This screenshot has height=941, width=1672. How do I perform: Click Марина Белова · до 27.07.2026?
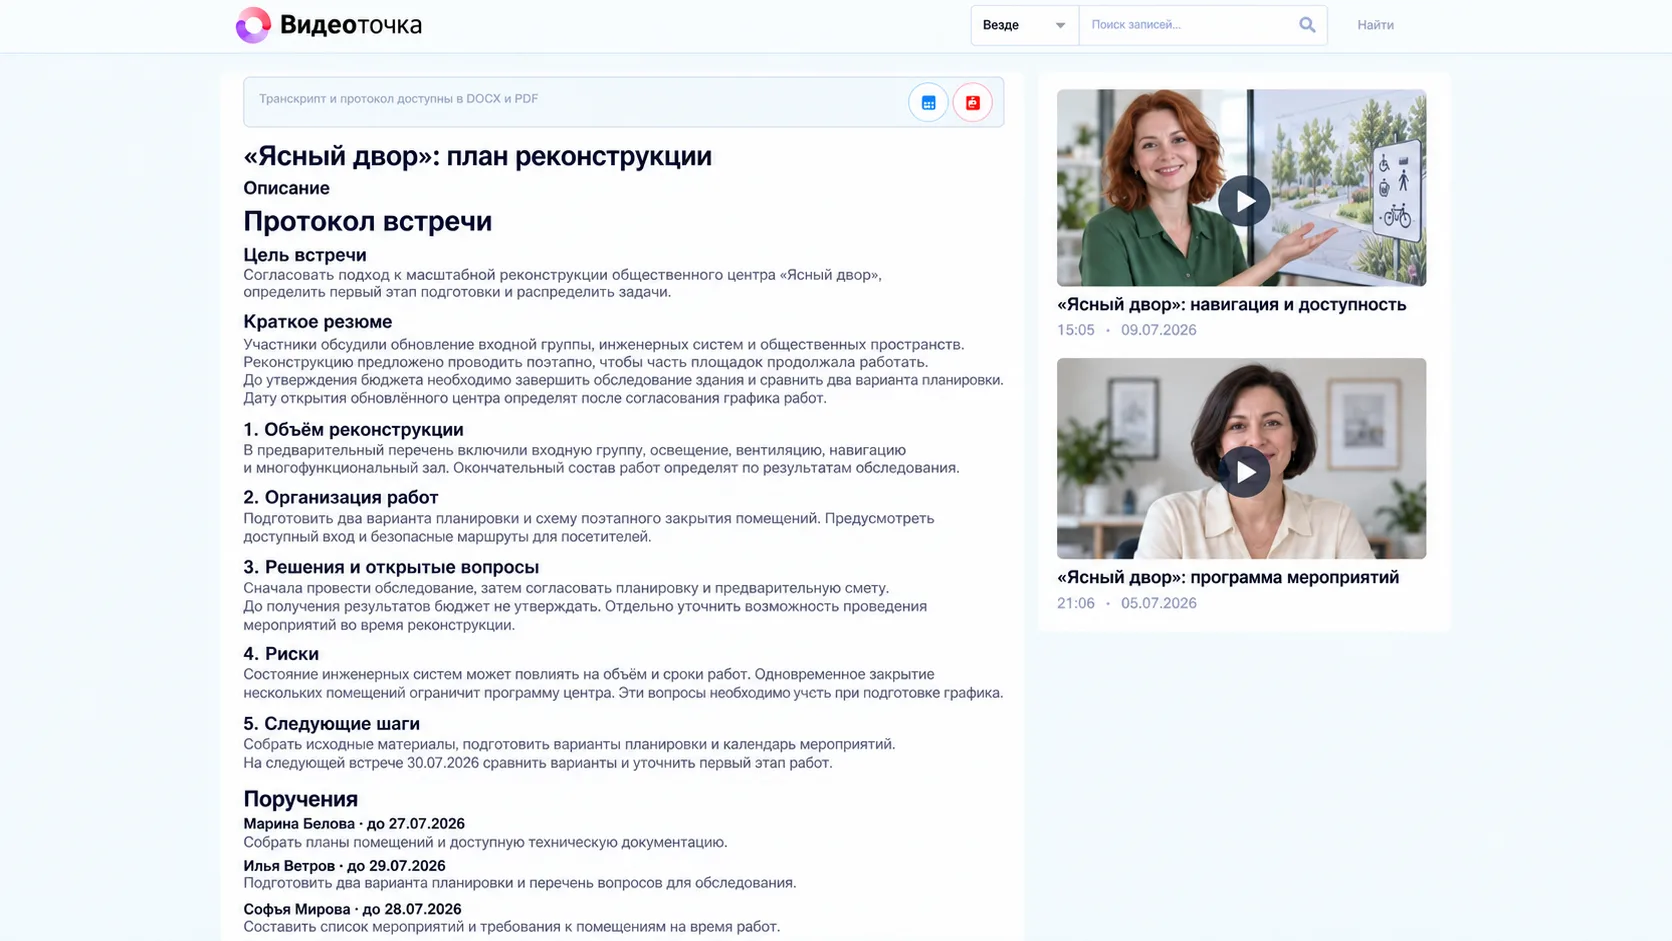coord(354,824)
